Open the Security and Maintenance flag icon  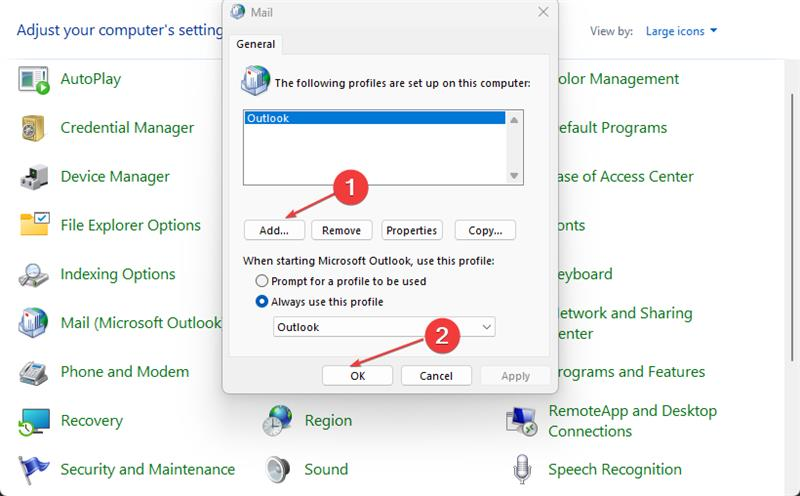point(34,469)
